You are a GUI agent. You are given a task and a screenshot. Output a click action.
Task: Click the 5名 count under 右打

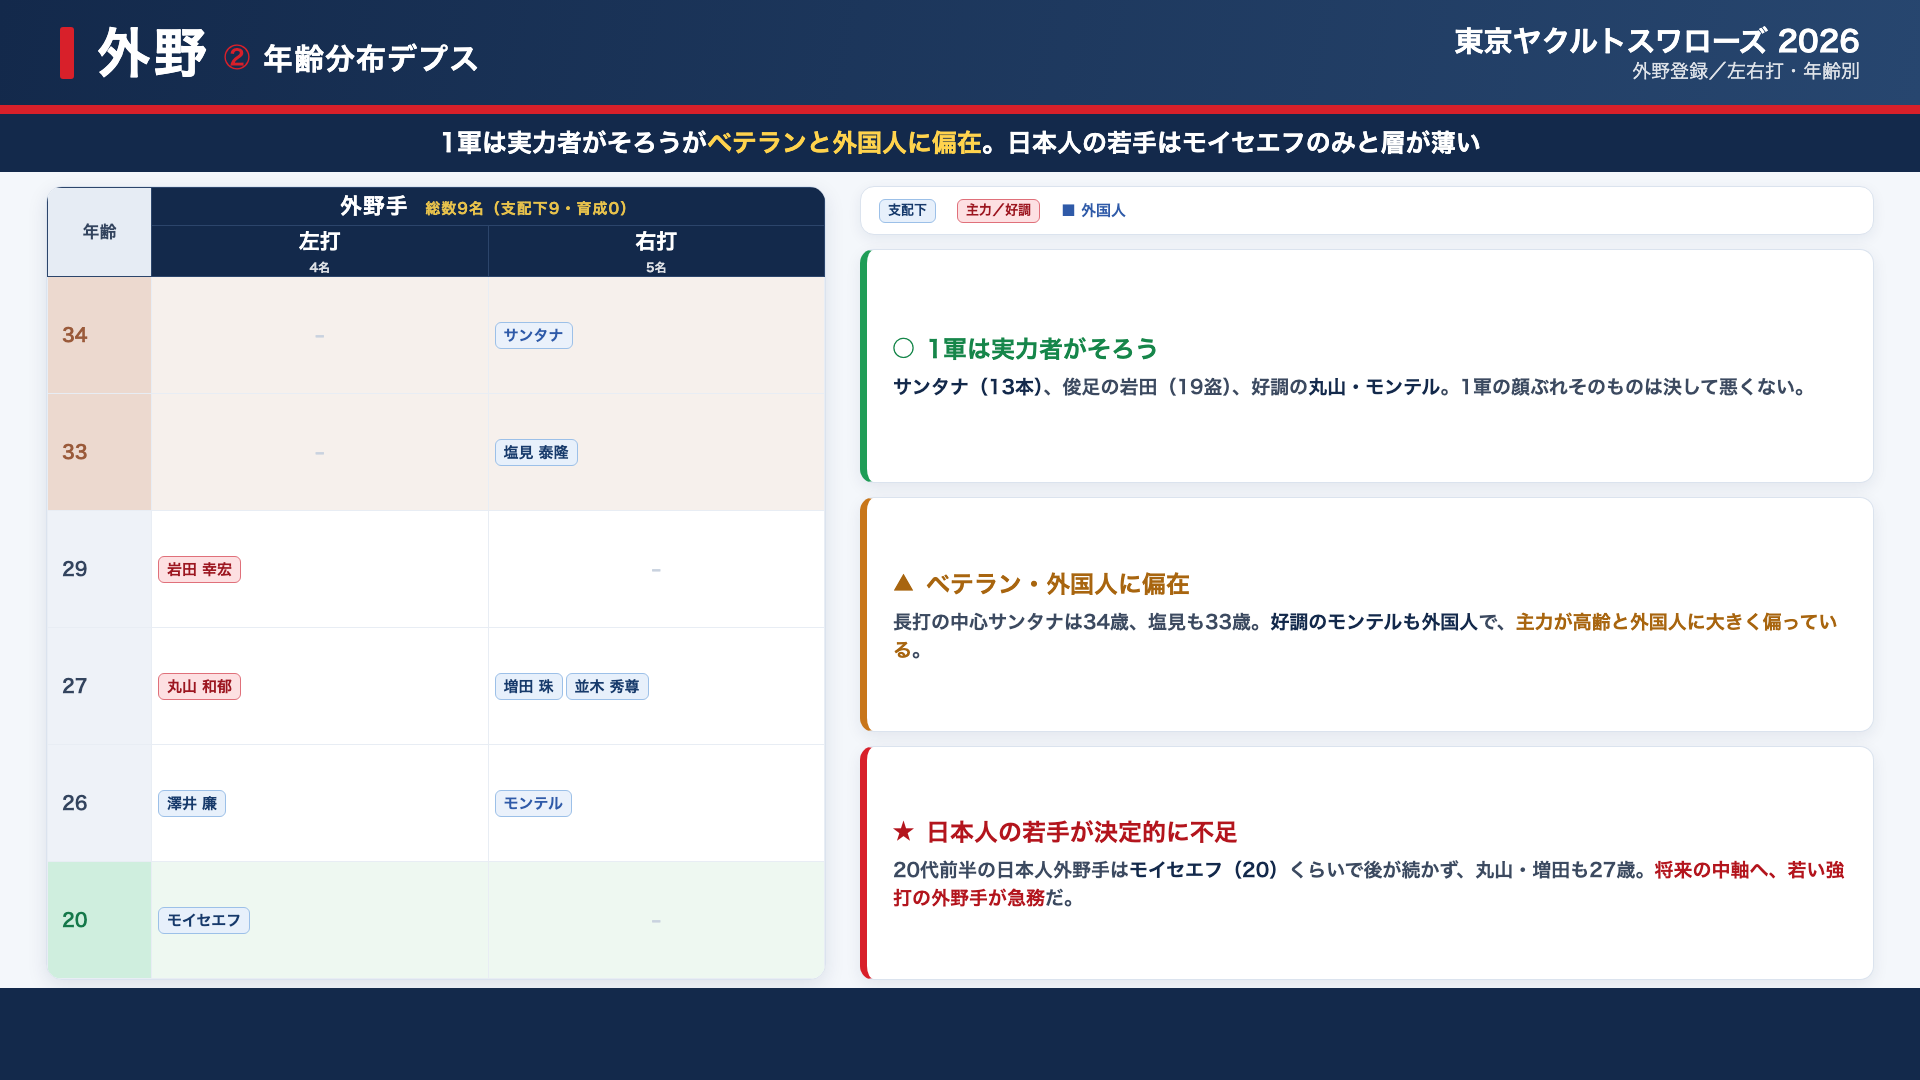point(656,267)
